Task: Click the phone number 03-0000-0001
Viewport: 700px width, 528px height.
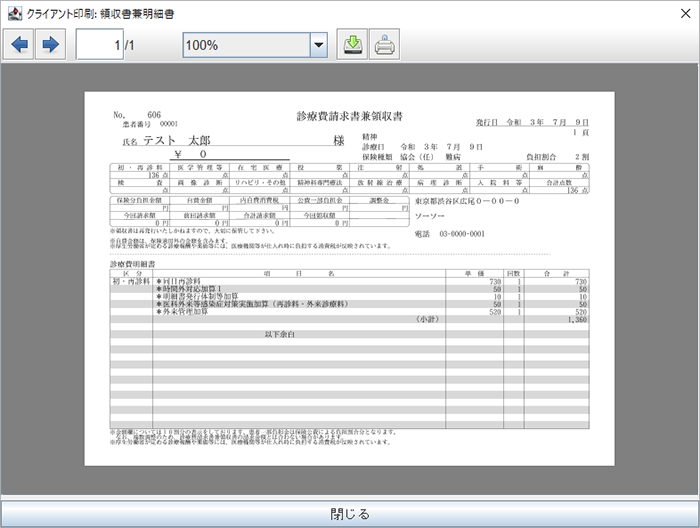Action: coord(449,234)
